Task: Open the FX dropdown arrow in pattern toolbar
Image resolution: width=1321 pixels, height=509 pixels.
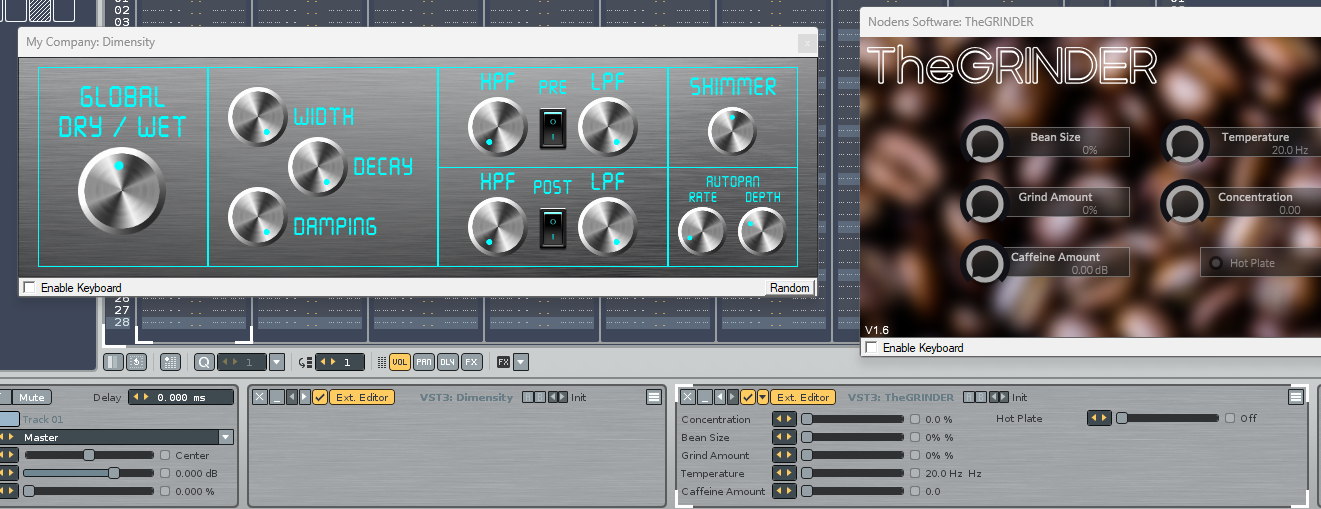Action: point(521,362)
